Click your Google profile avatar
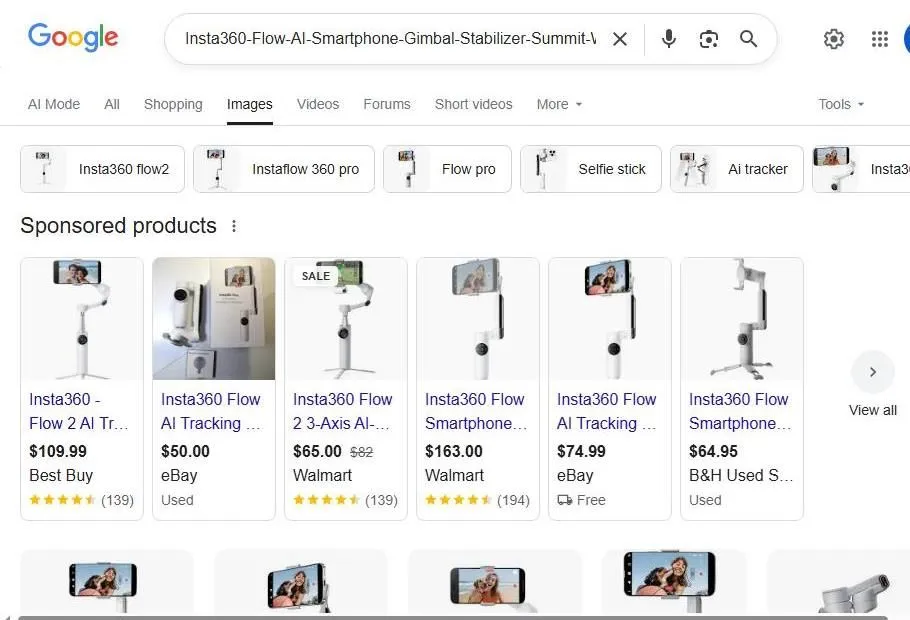 [x=905, y=39]
